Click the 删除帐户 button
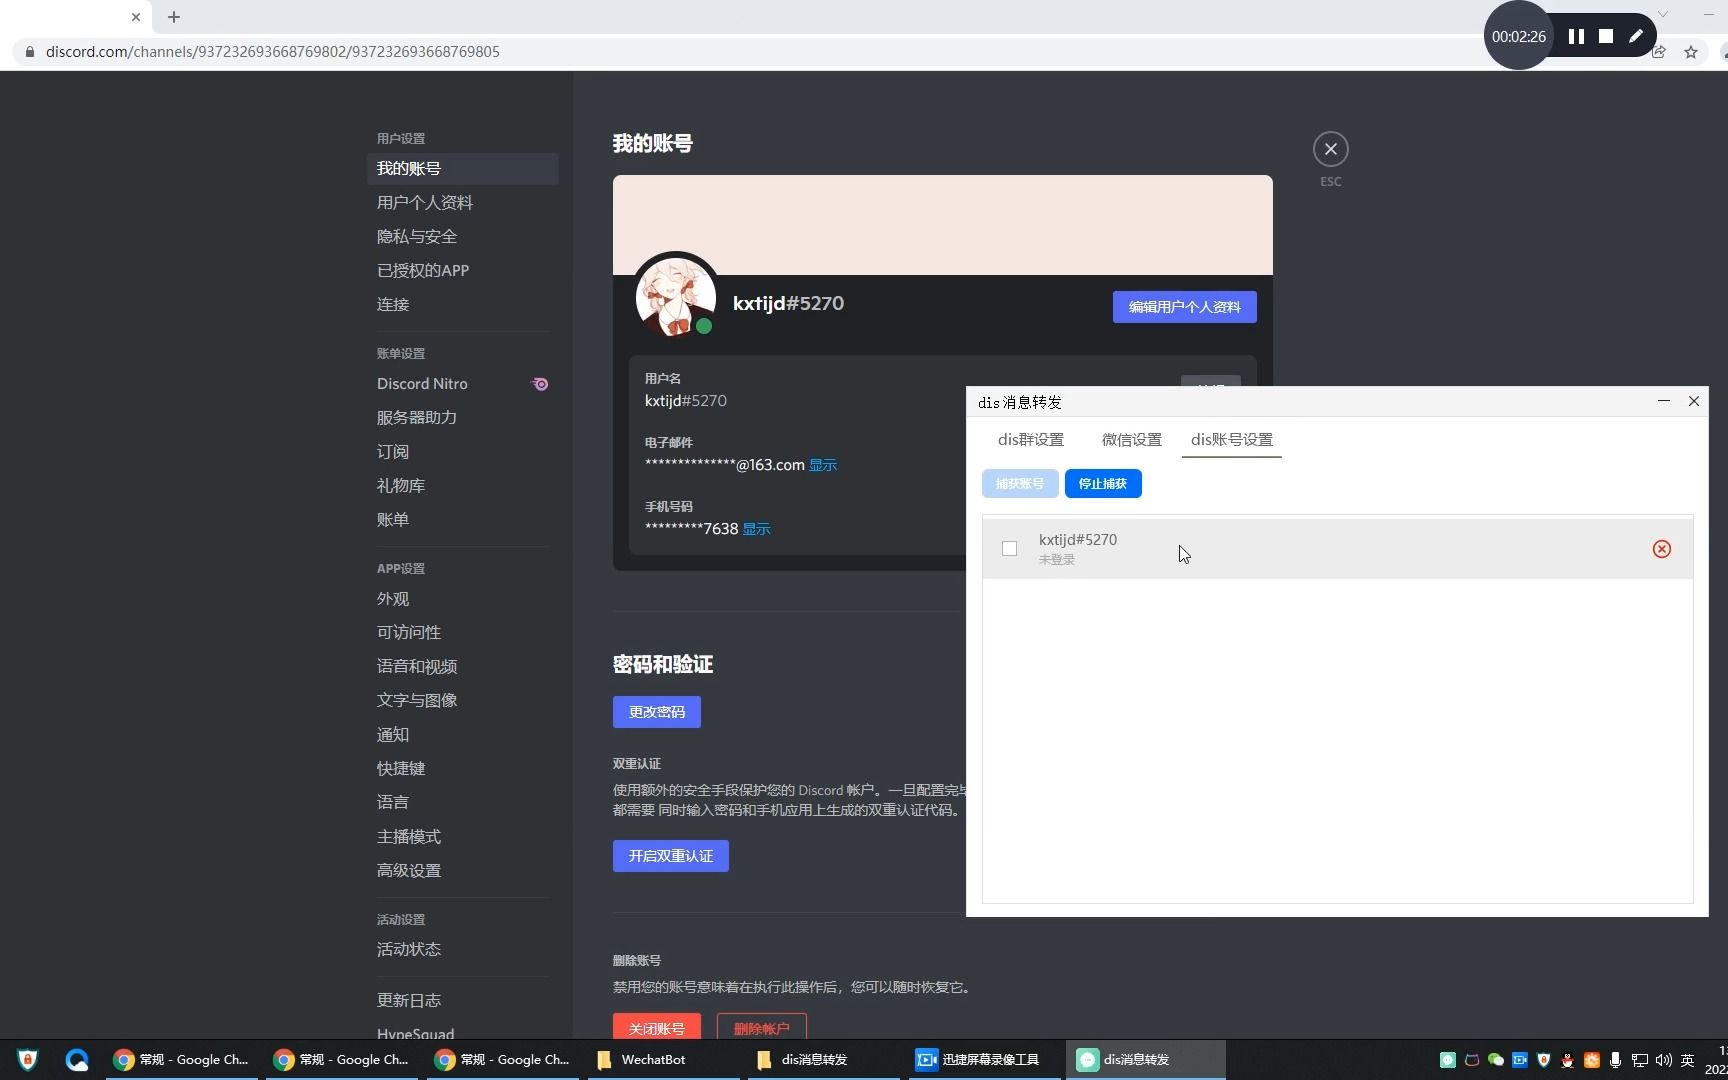This screenshot has width=1728, height=1080. pos(762,1027)
